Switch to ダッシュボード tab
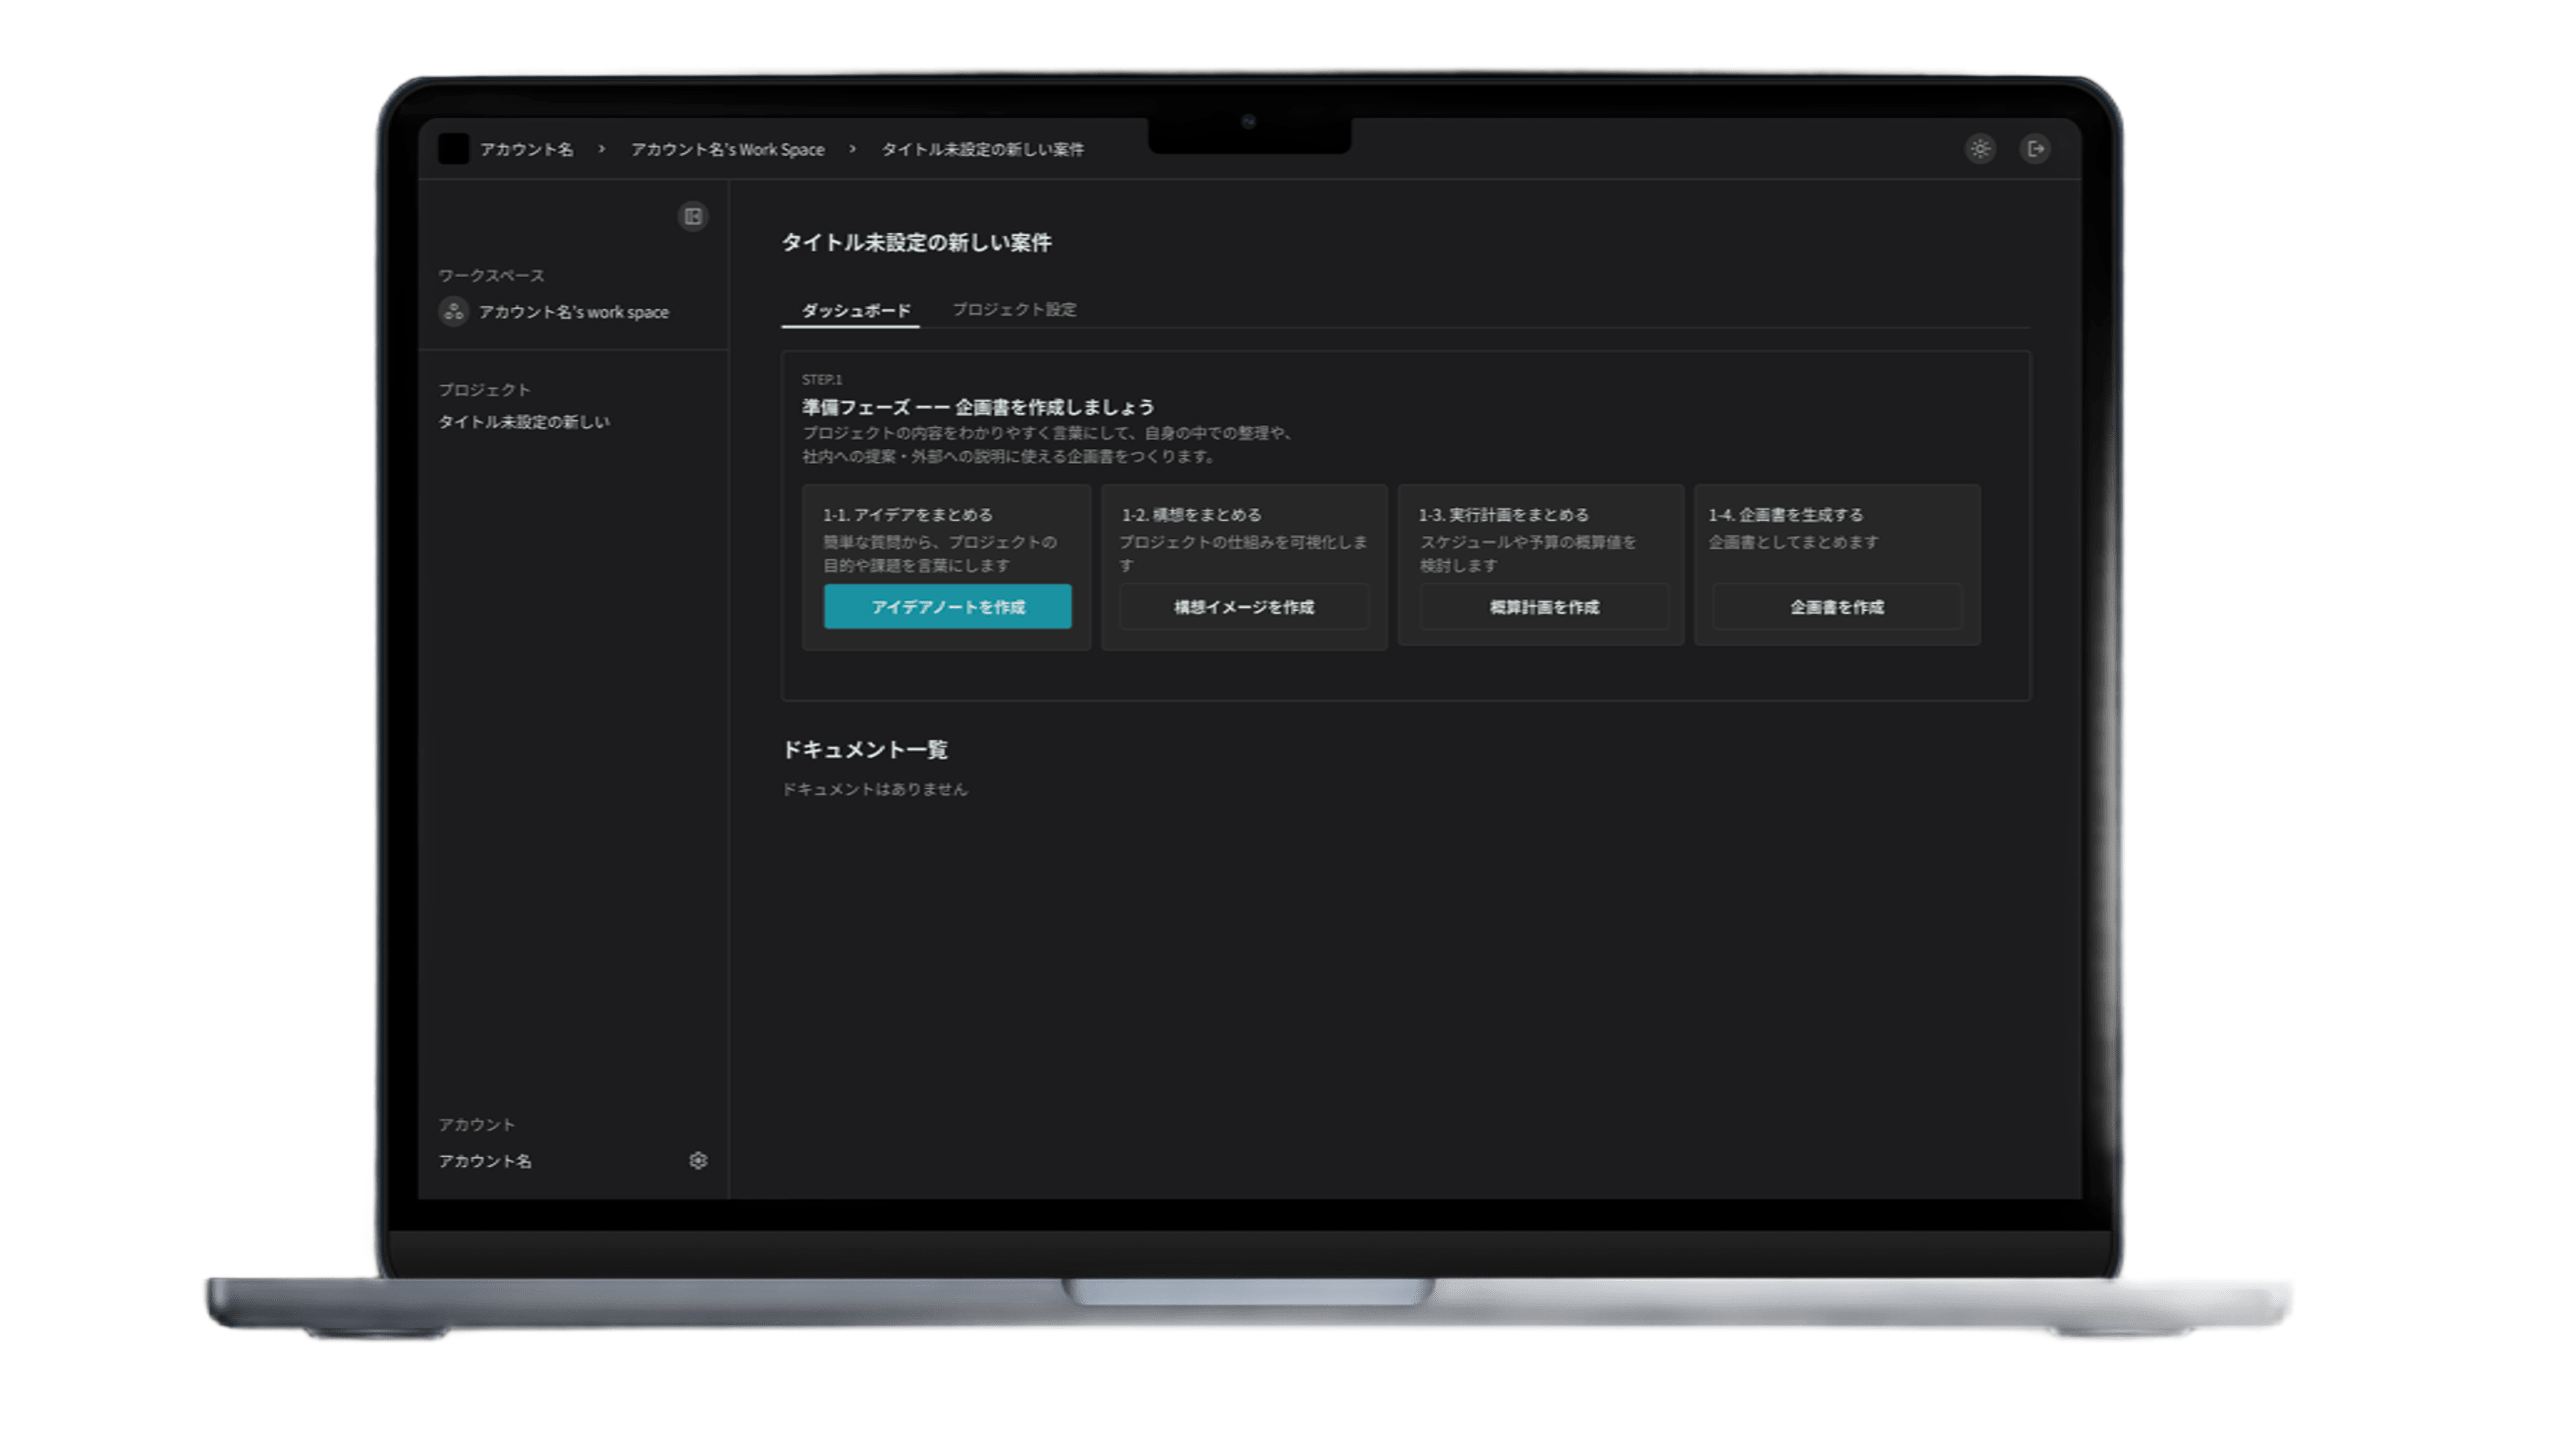 855,310
